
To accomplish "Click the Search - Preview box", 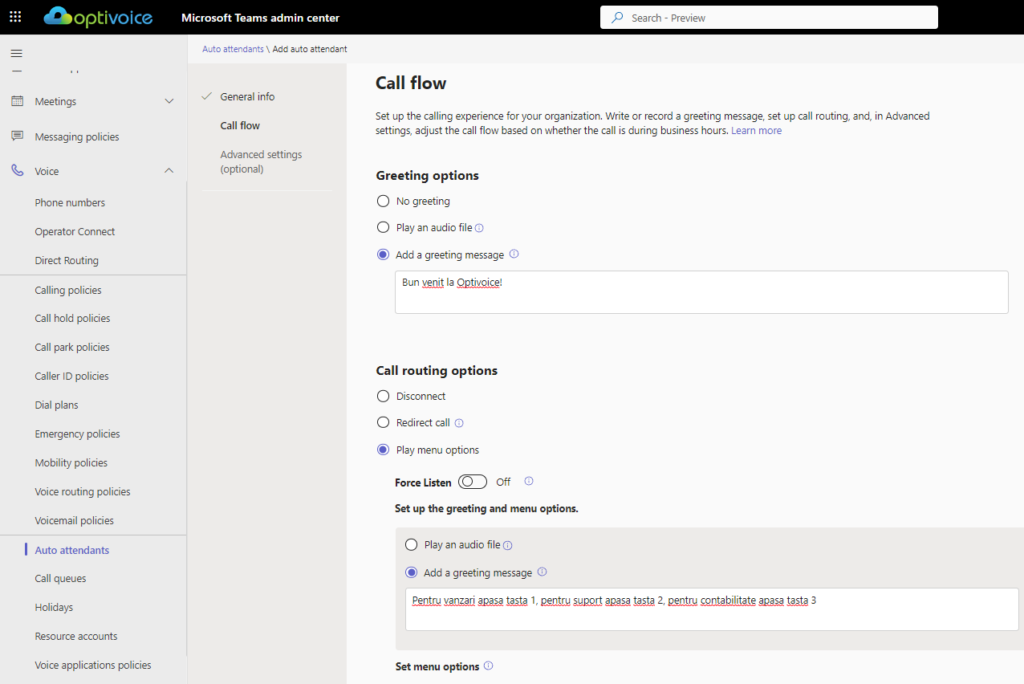I will coord(769,18).
